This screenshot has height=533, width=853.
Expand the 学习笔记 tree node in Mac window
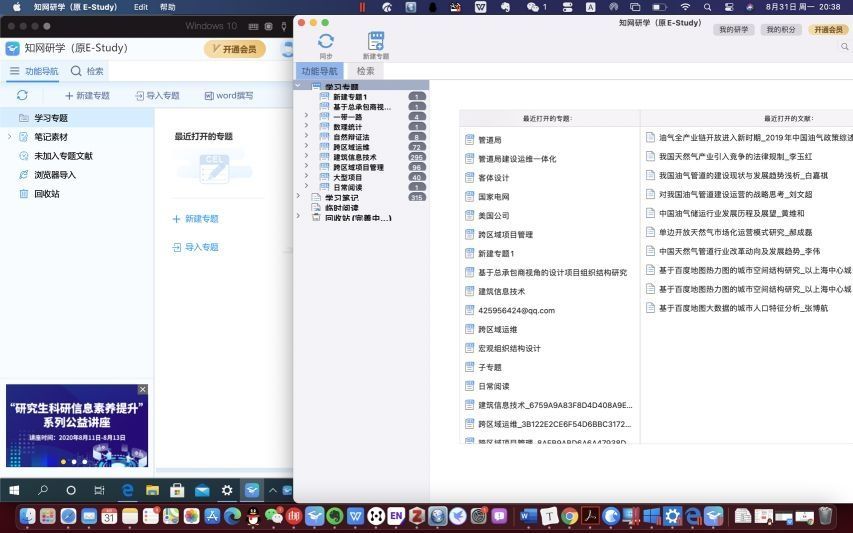(x=298, y=196)
